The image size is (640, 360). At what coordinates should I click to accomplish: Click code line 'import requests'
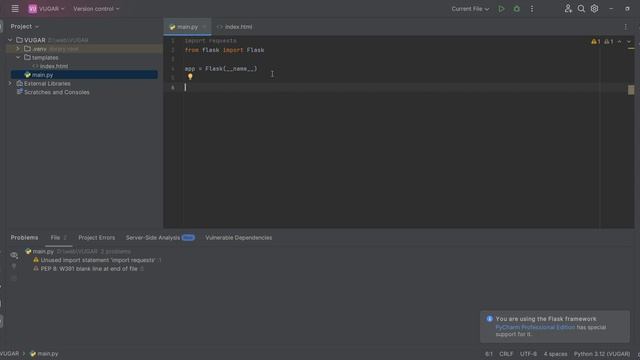[210, 41]
